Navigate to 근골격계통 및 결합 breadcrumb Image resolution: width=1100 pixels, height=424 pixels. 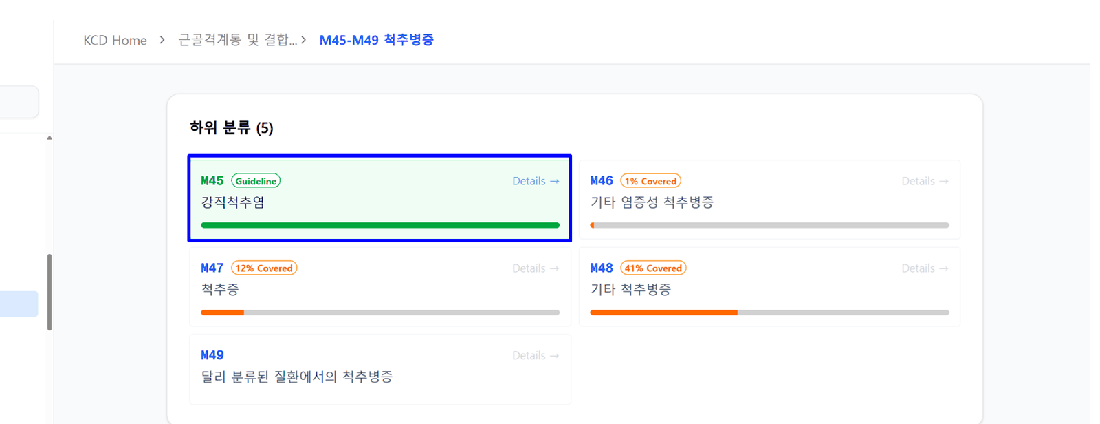tap(239, 40)
